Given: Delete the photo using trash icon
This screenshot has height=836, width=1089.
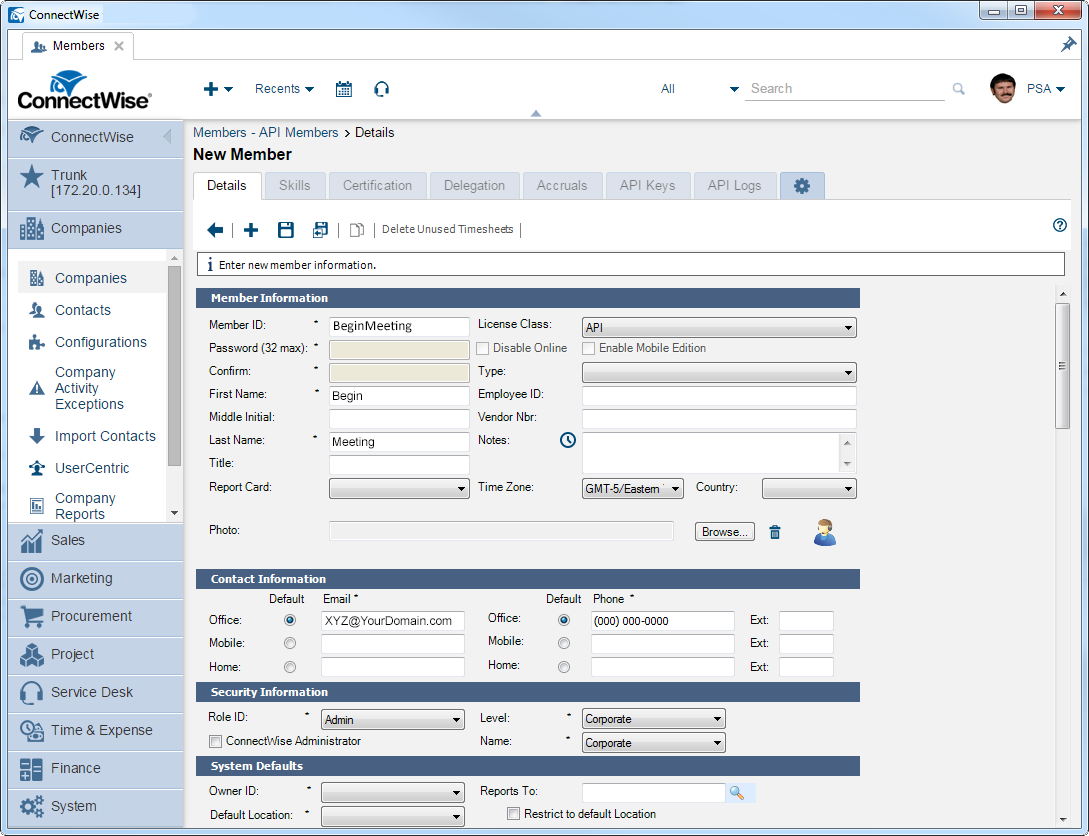Looking at the screenshot, I should click(x=775, y=532).
